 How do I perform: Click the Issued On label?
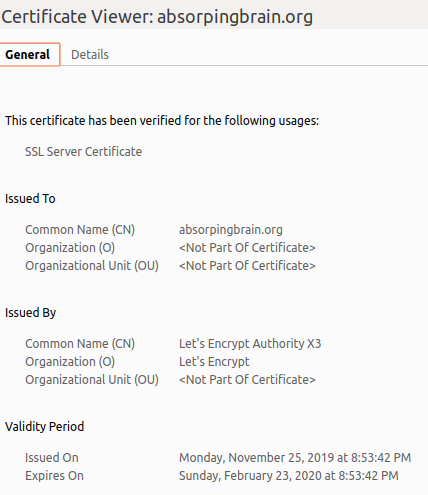[52, 458]
